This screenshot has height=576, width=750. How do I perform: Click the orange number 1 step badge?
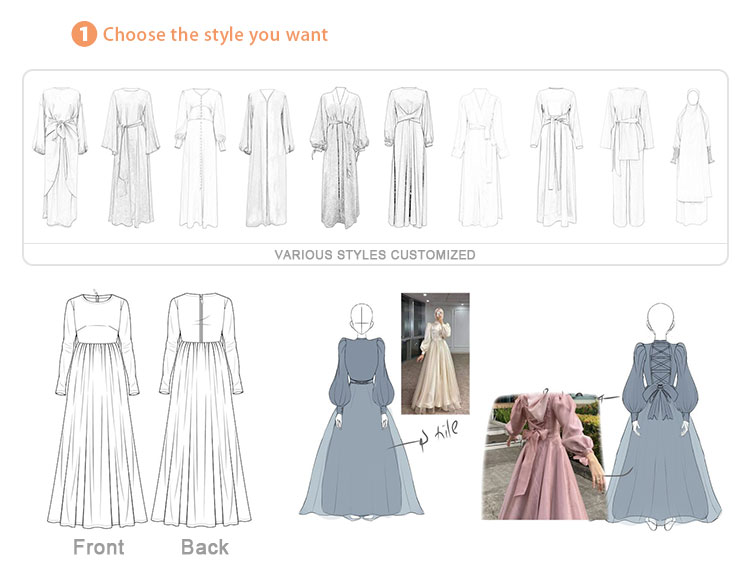point(84,34)
